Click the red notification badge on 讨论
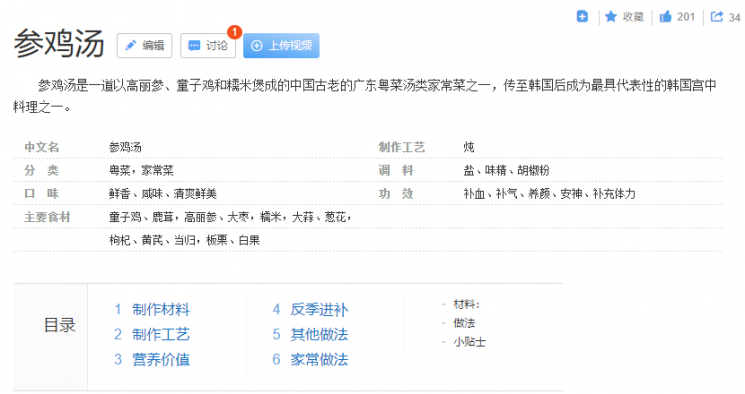Viewport: 745px width, 394px height. (x=234, y=32)
